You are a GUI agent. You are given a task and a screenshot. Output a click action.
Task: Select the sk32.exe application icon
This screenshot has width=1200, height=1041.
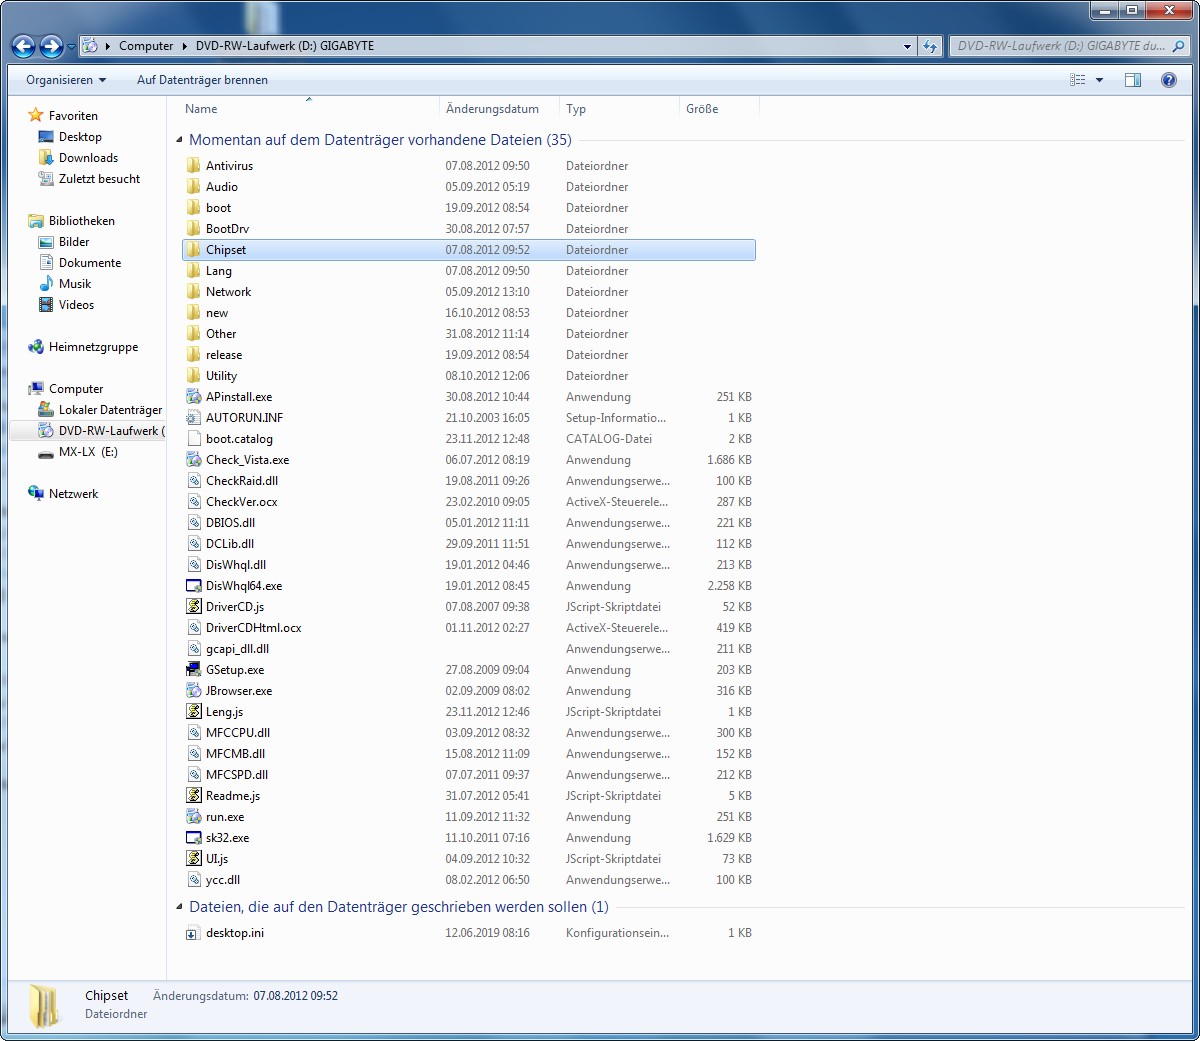(194, 838)
